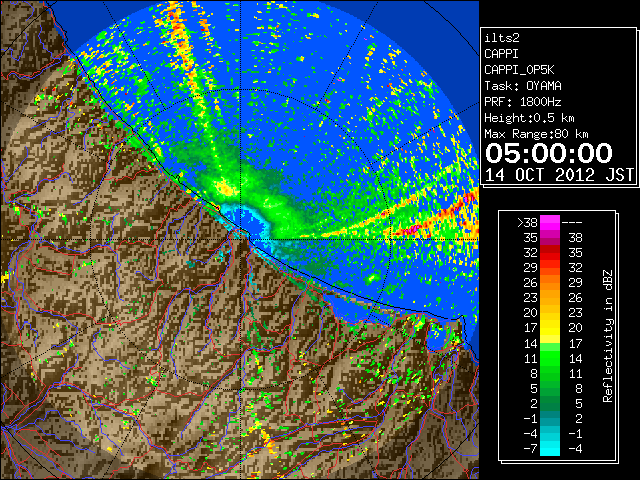Viewport: 640px width, 480px height.
Task: Select the '14 OCT 2012 JST' date
Action: 559,175
